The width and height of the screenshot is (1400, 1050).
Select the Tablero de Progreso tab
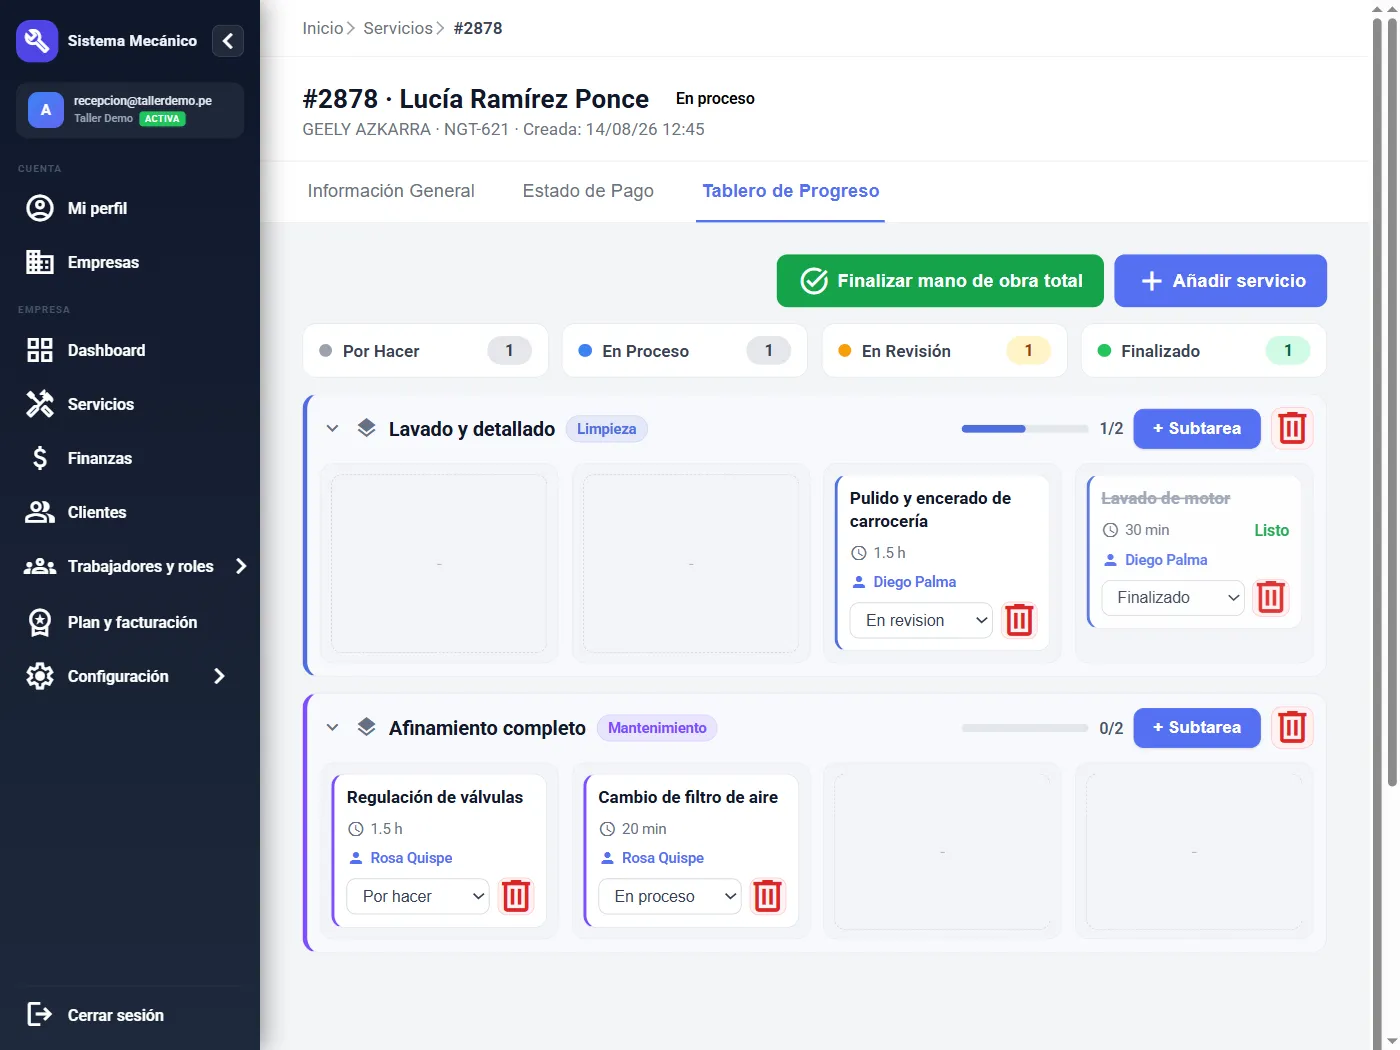pos(790,191)
